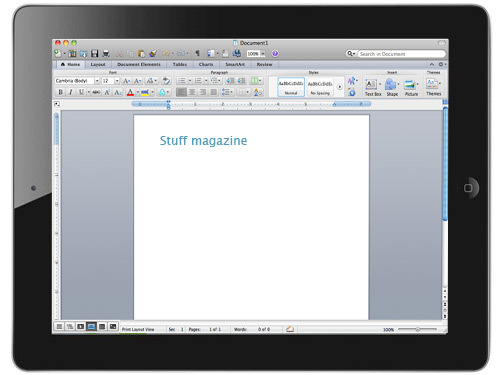Switch to the Review tab
The height and width of the screenshot is (375, 500).
point(264,64)
